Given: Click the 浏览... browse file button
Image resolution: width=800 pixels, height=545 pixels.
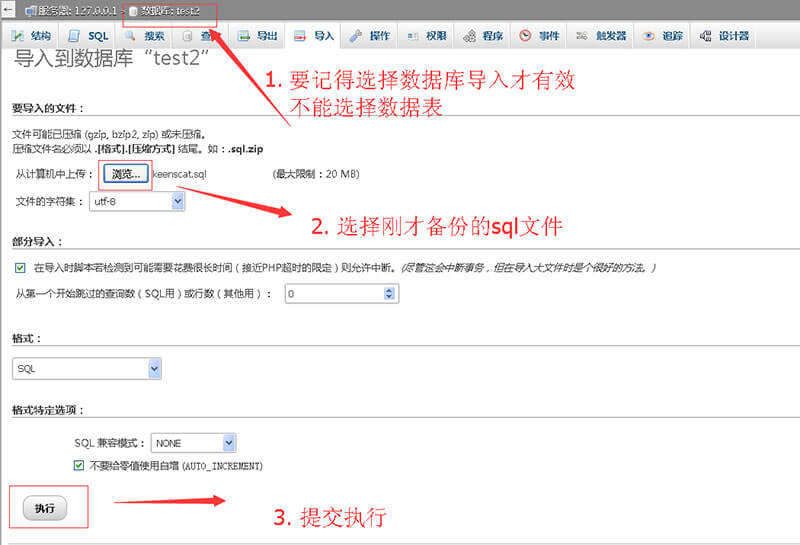Looking at the screenshot, I should coord(126,174).
